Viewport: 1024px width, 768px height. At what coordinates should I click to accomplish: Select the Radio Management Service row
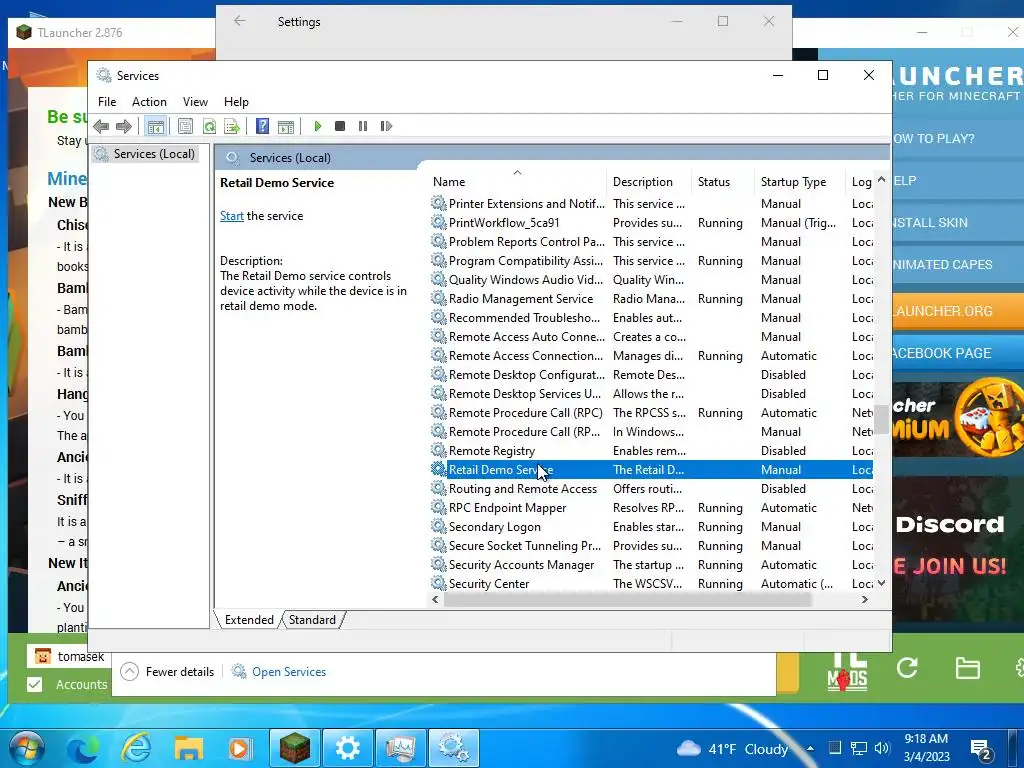pos(651,298)
